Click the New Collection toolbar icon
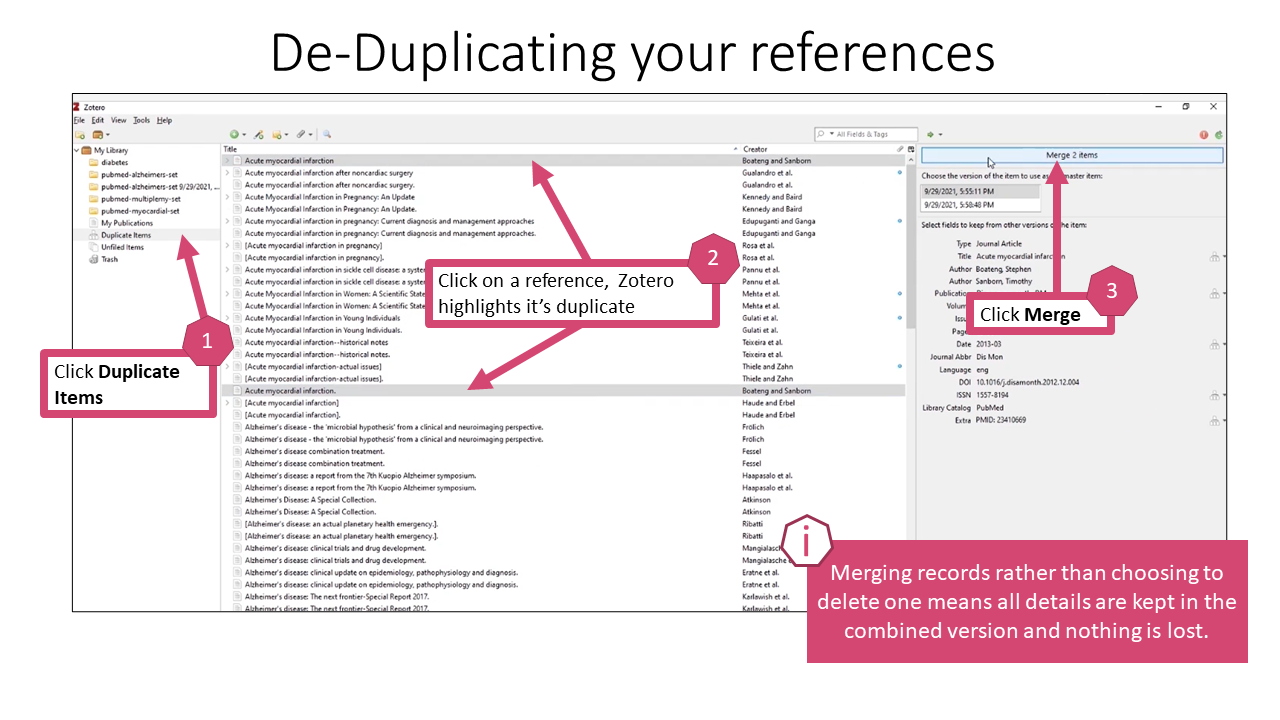The width and height of the screenshot is (1280, 720). (x=79, y=134)
